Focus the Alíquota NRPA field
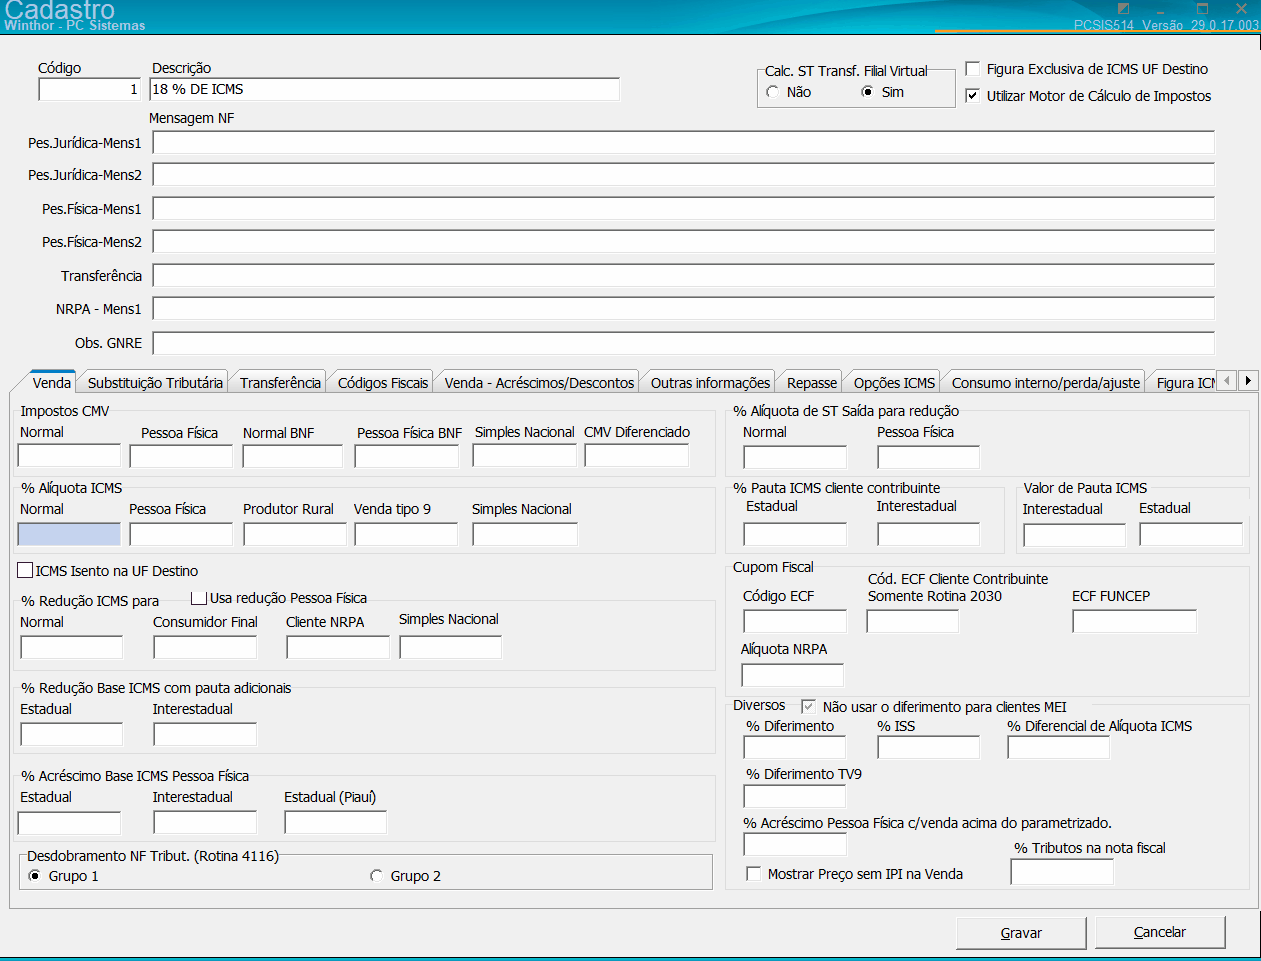This screenshot has height=961, width=1261. point(792,674)
